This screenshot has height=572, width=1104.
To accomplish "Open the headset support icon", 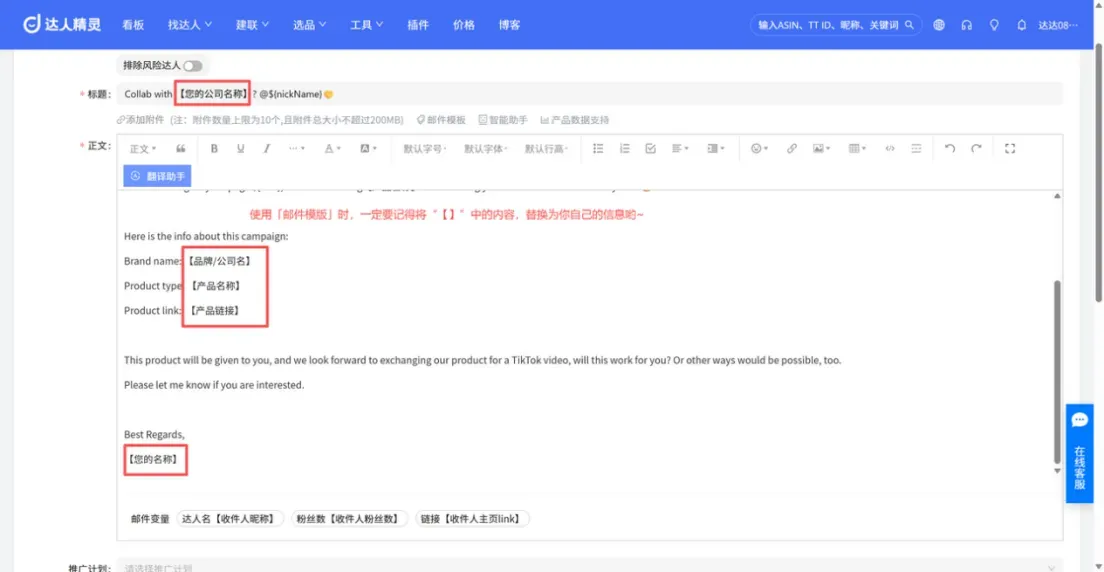I will pos(967,25).
